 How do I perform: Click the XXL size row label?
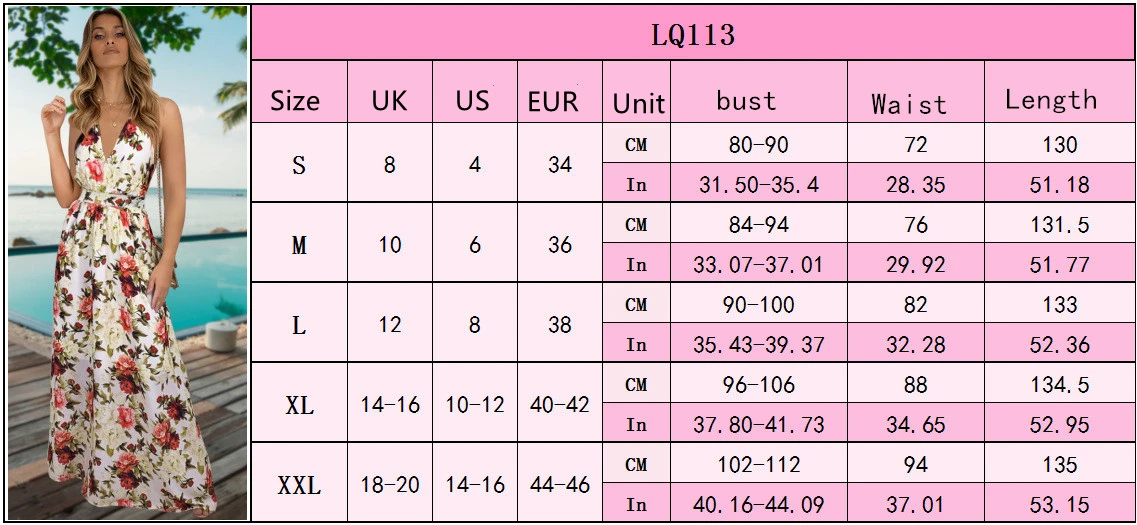coord(299,485)
